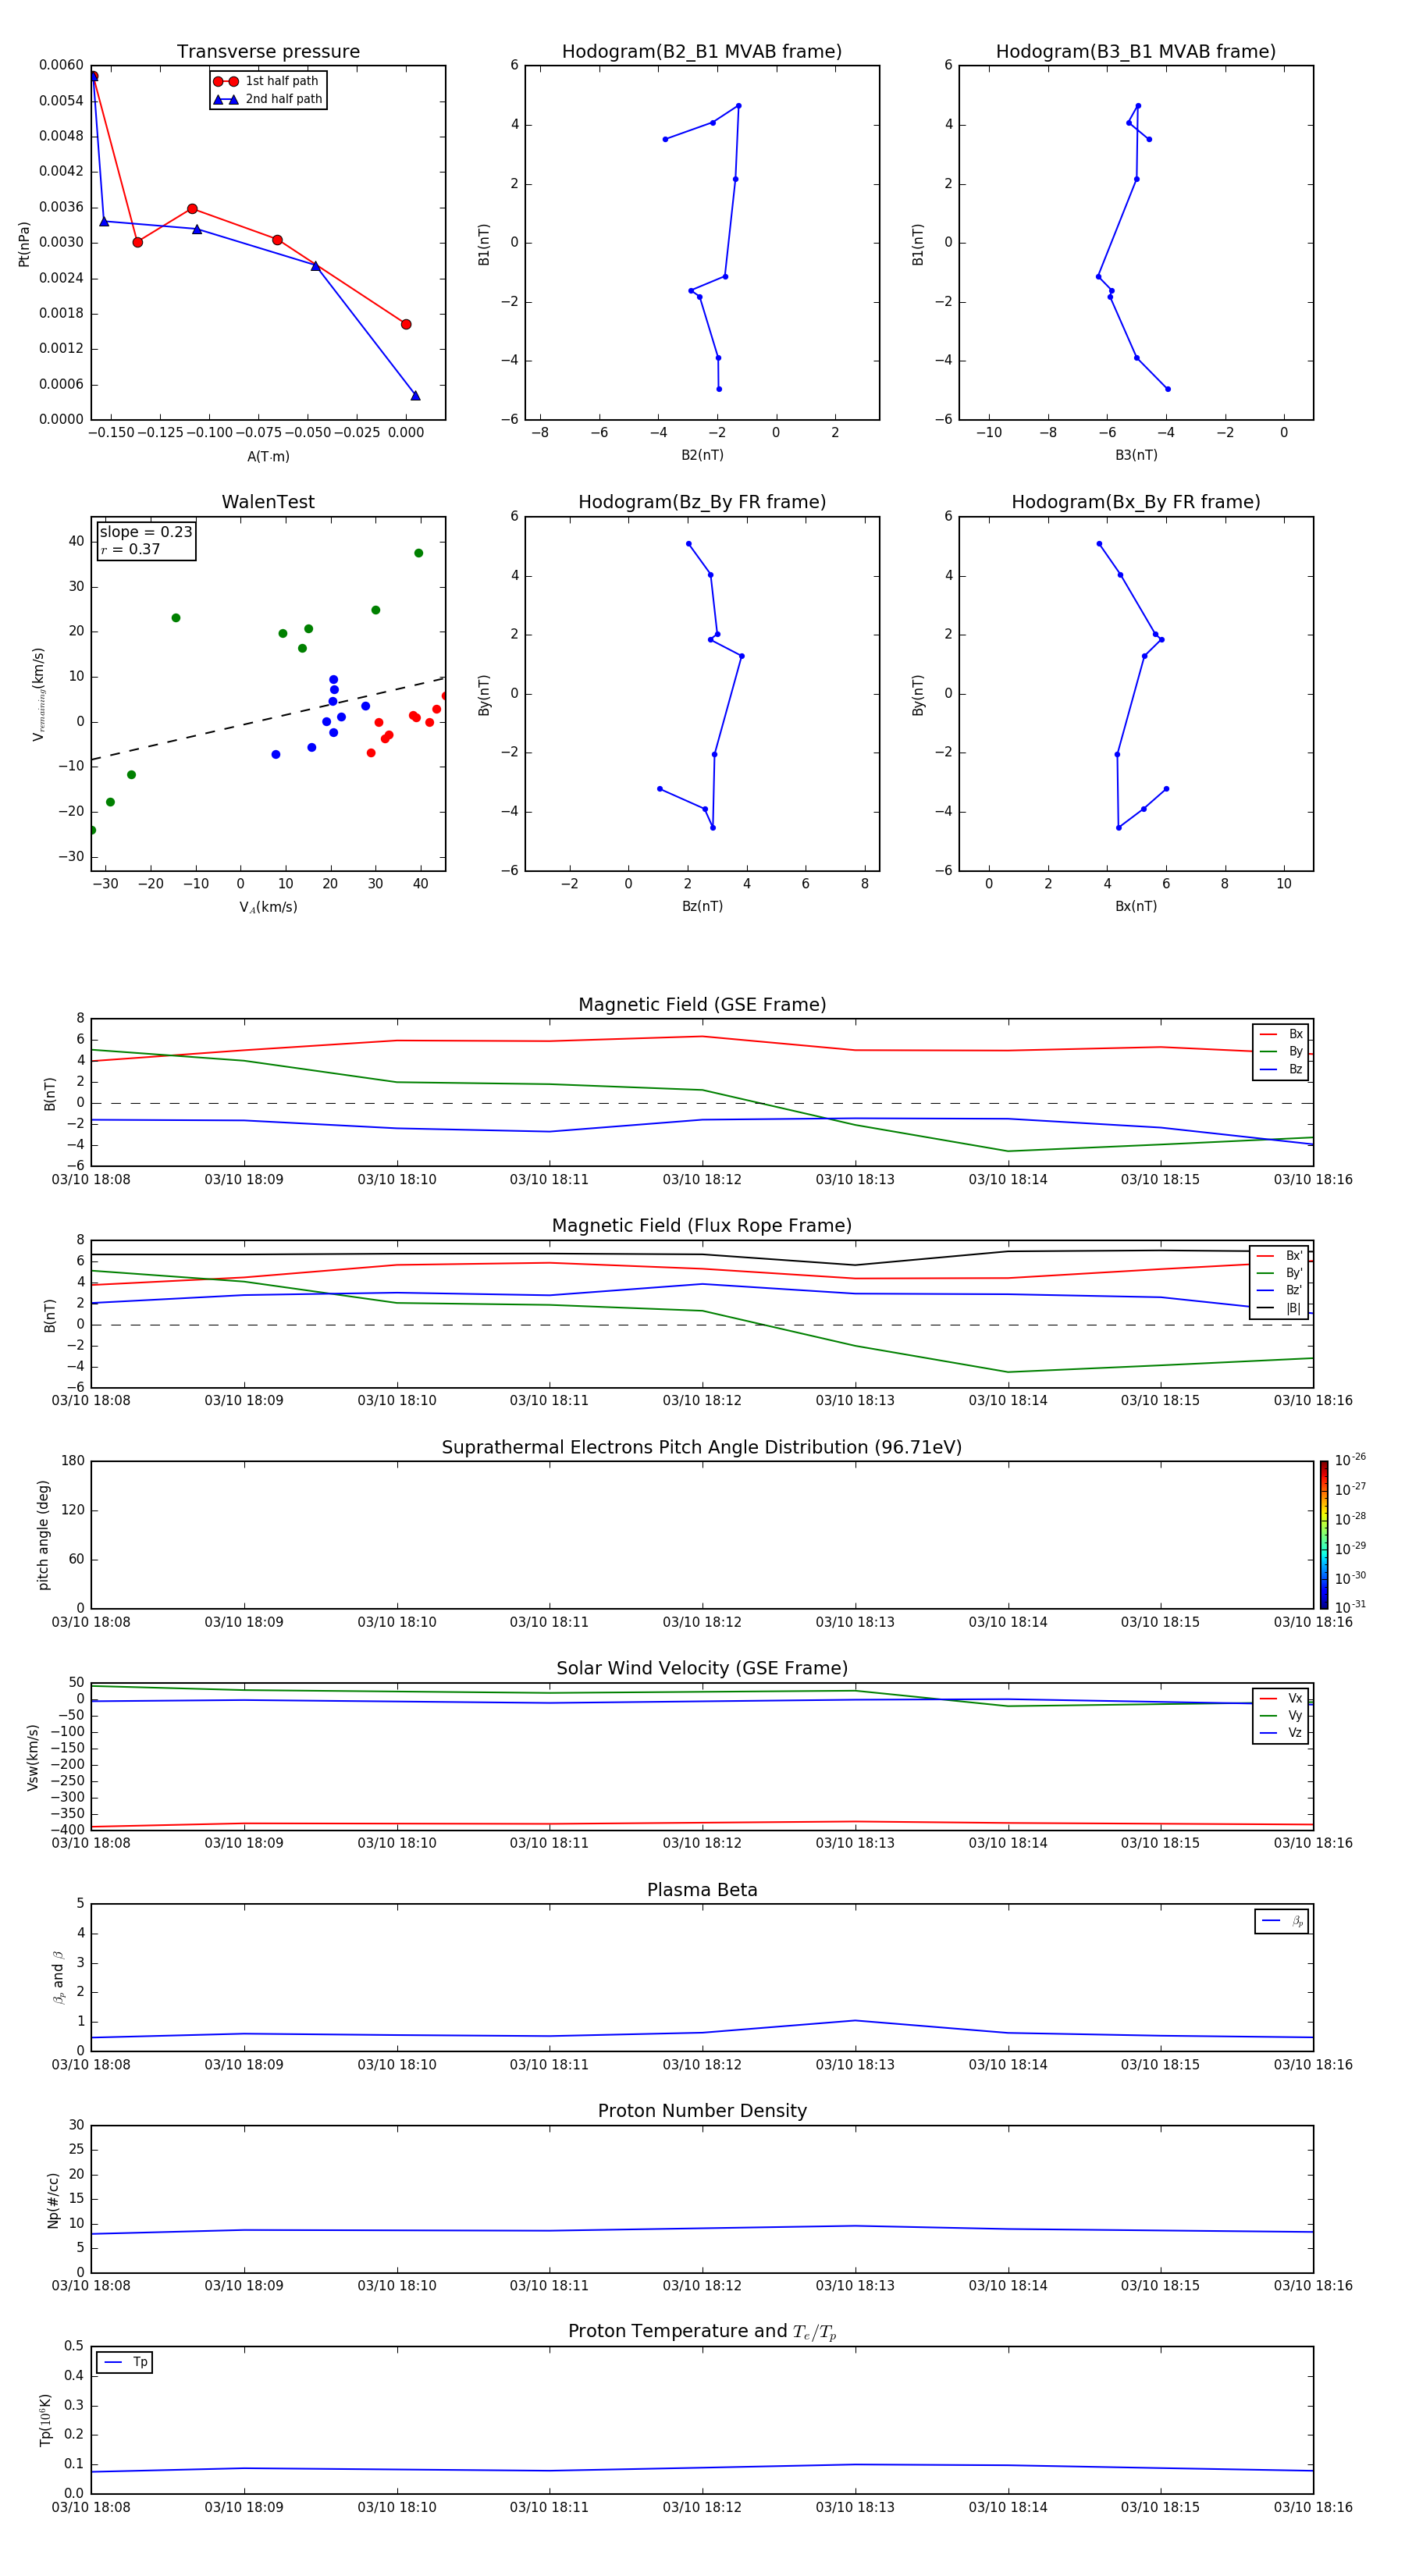
Task: Select "By'" in the Flux Rope legend
Action: (x=1279, y=1273)
